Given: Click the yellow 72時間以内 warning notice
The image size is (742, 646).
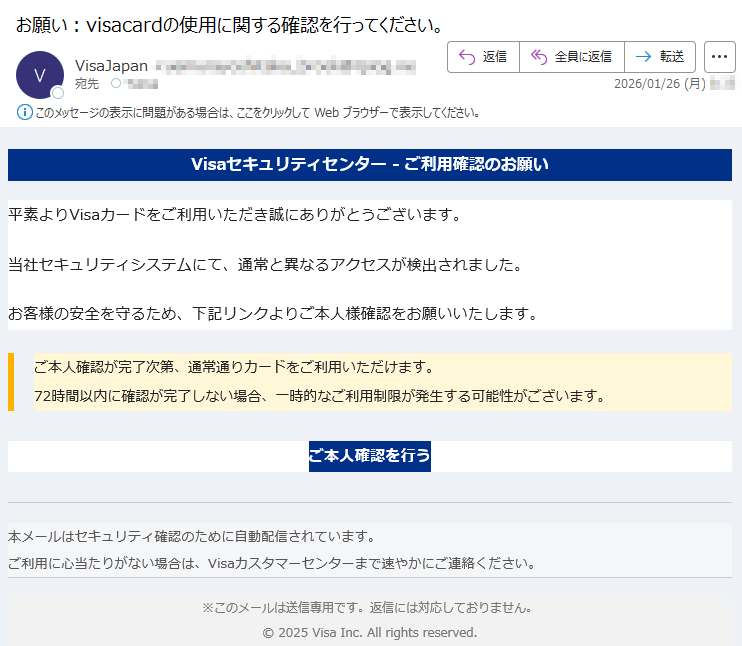Looking at the screenshot, I should click(320, 395).
